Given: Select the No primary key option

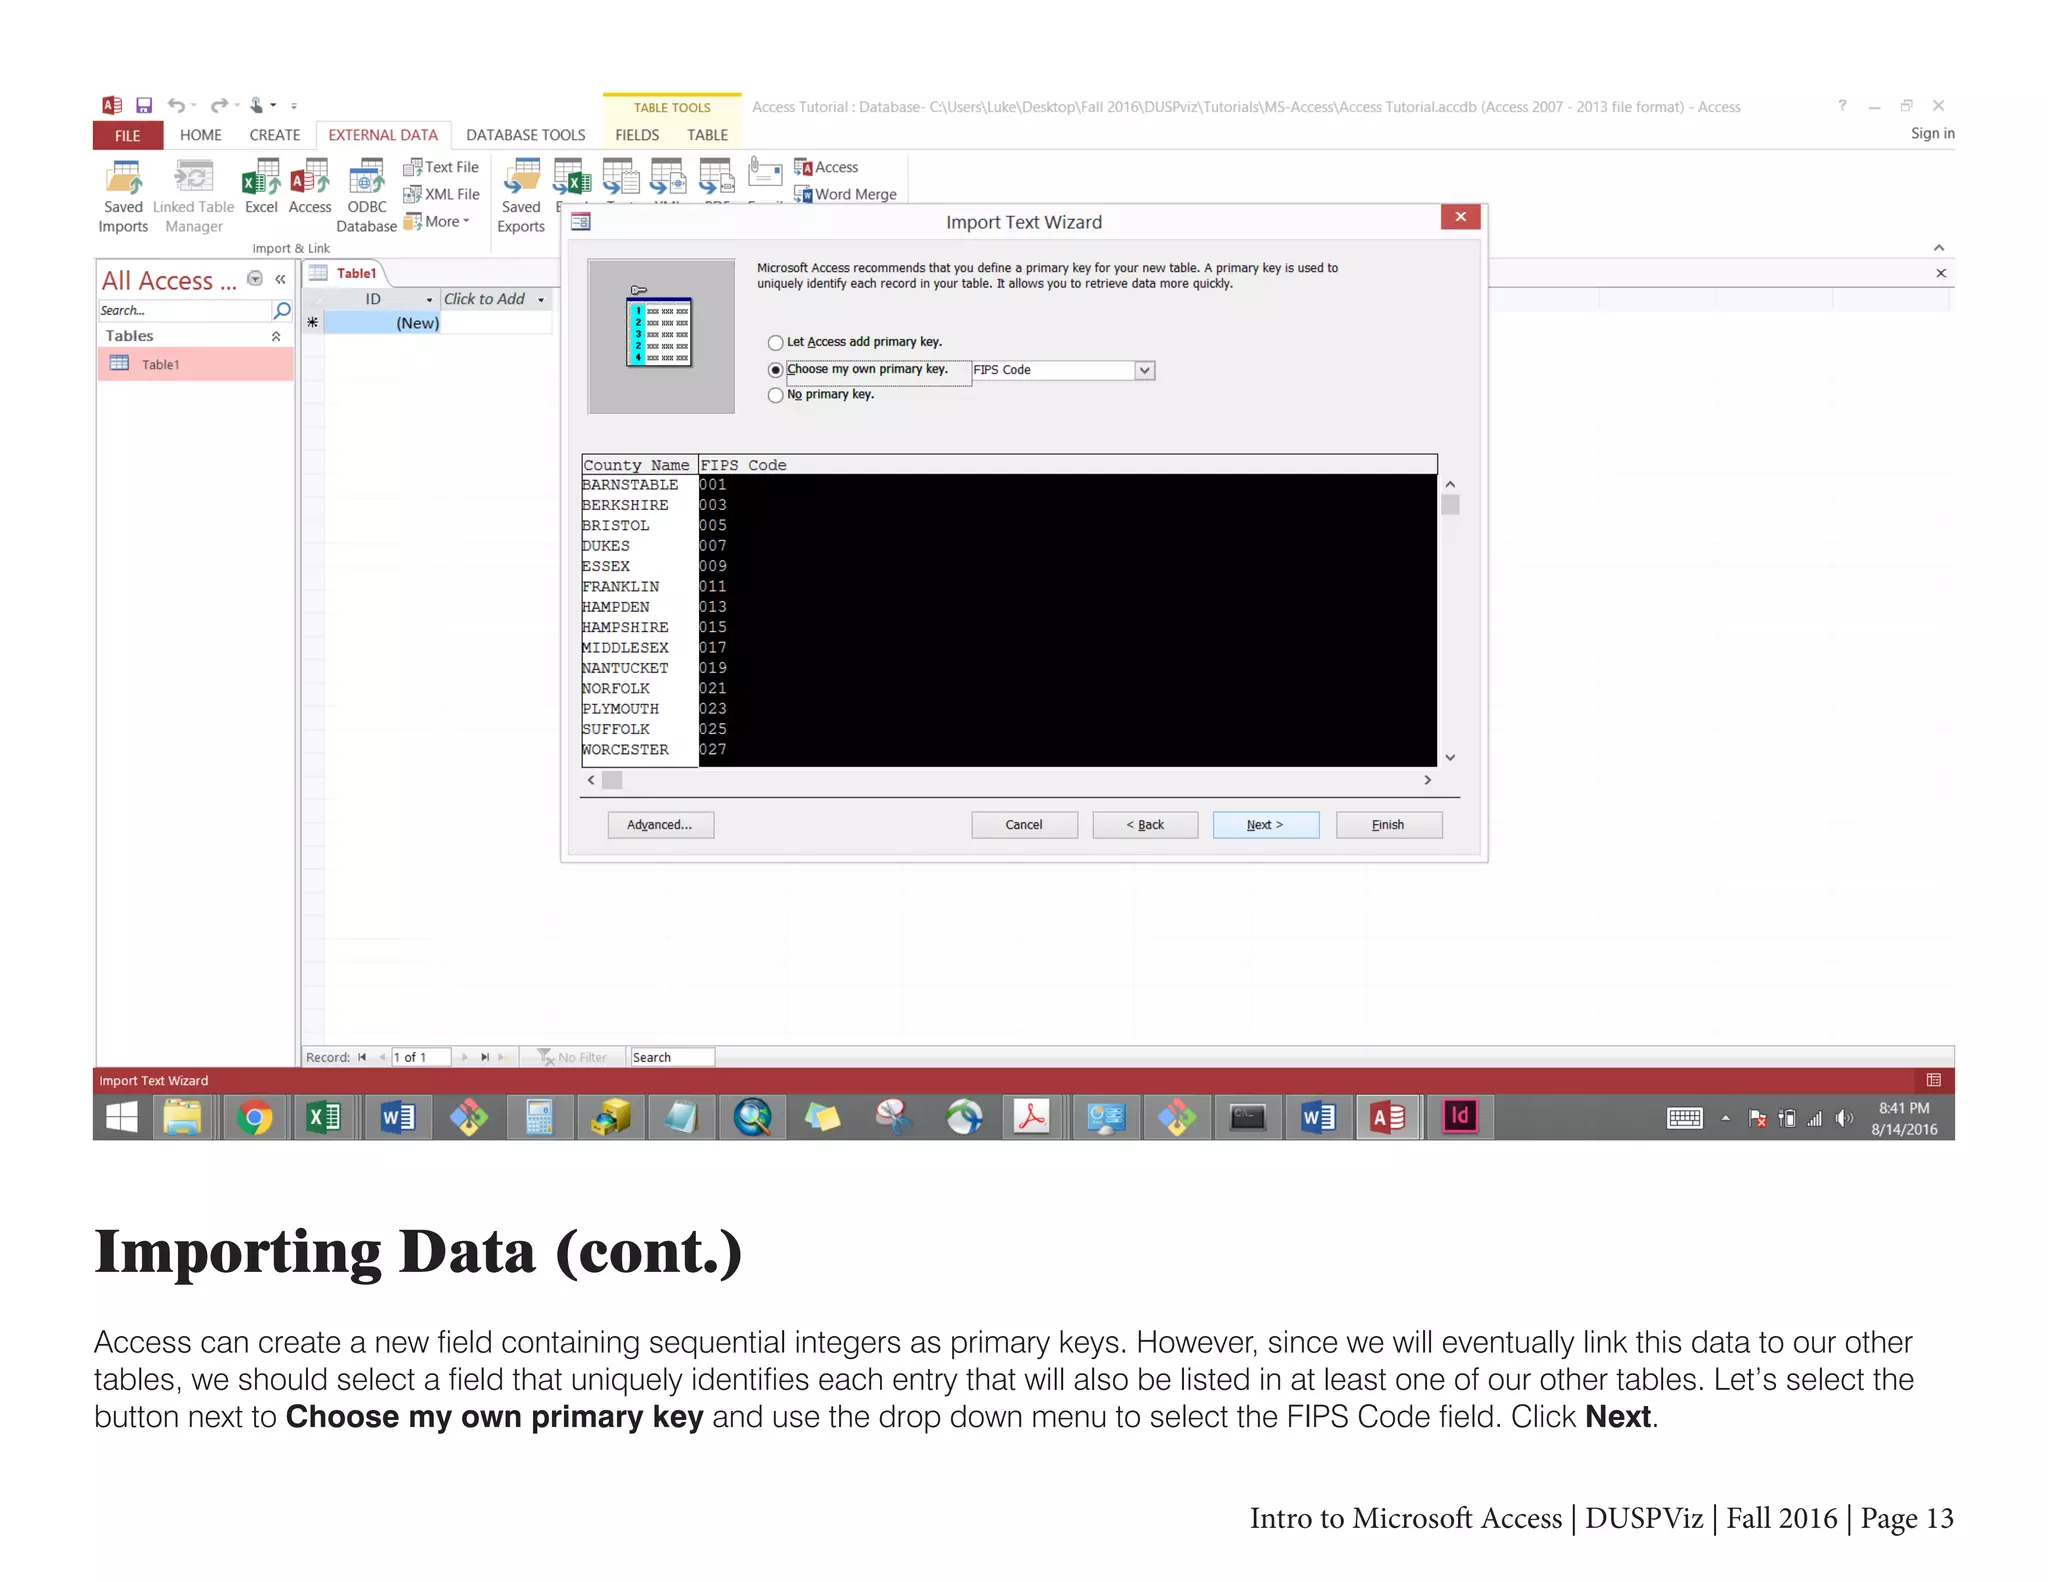Looking at the screenshot, I should 776,396.
